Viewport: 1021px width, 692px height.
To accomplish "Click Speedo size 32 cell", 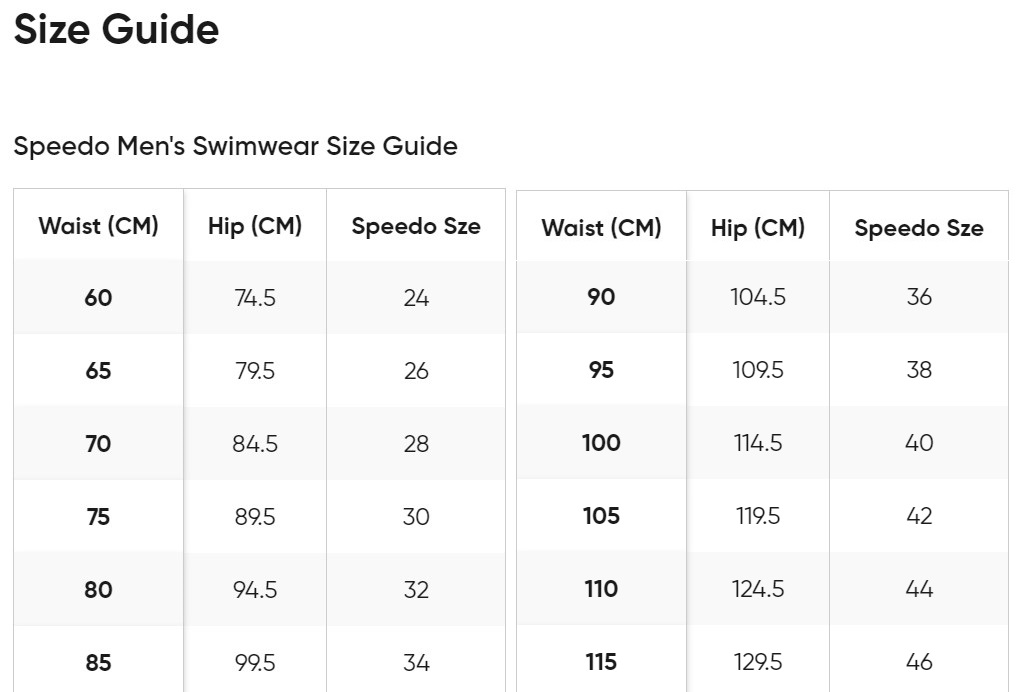I will (416, 590).
